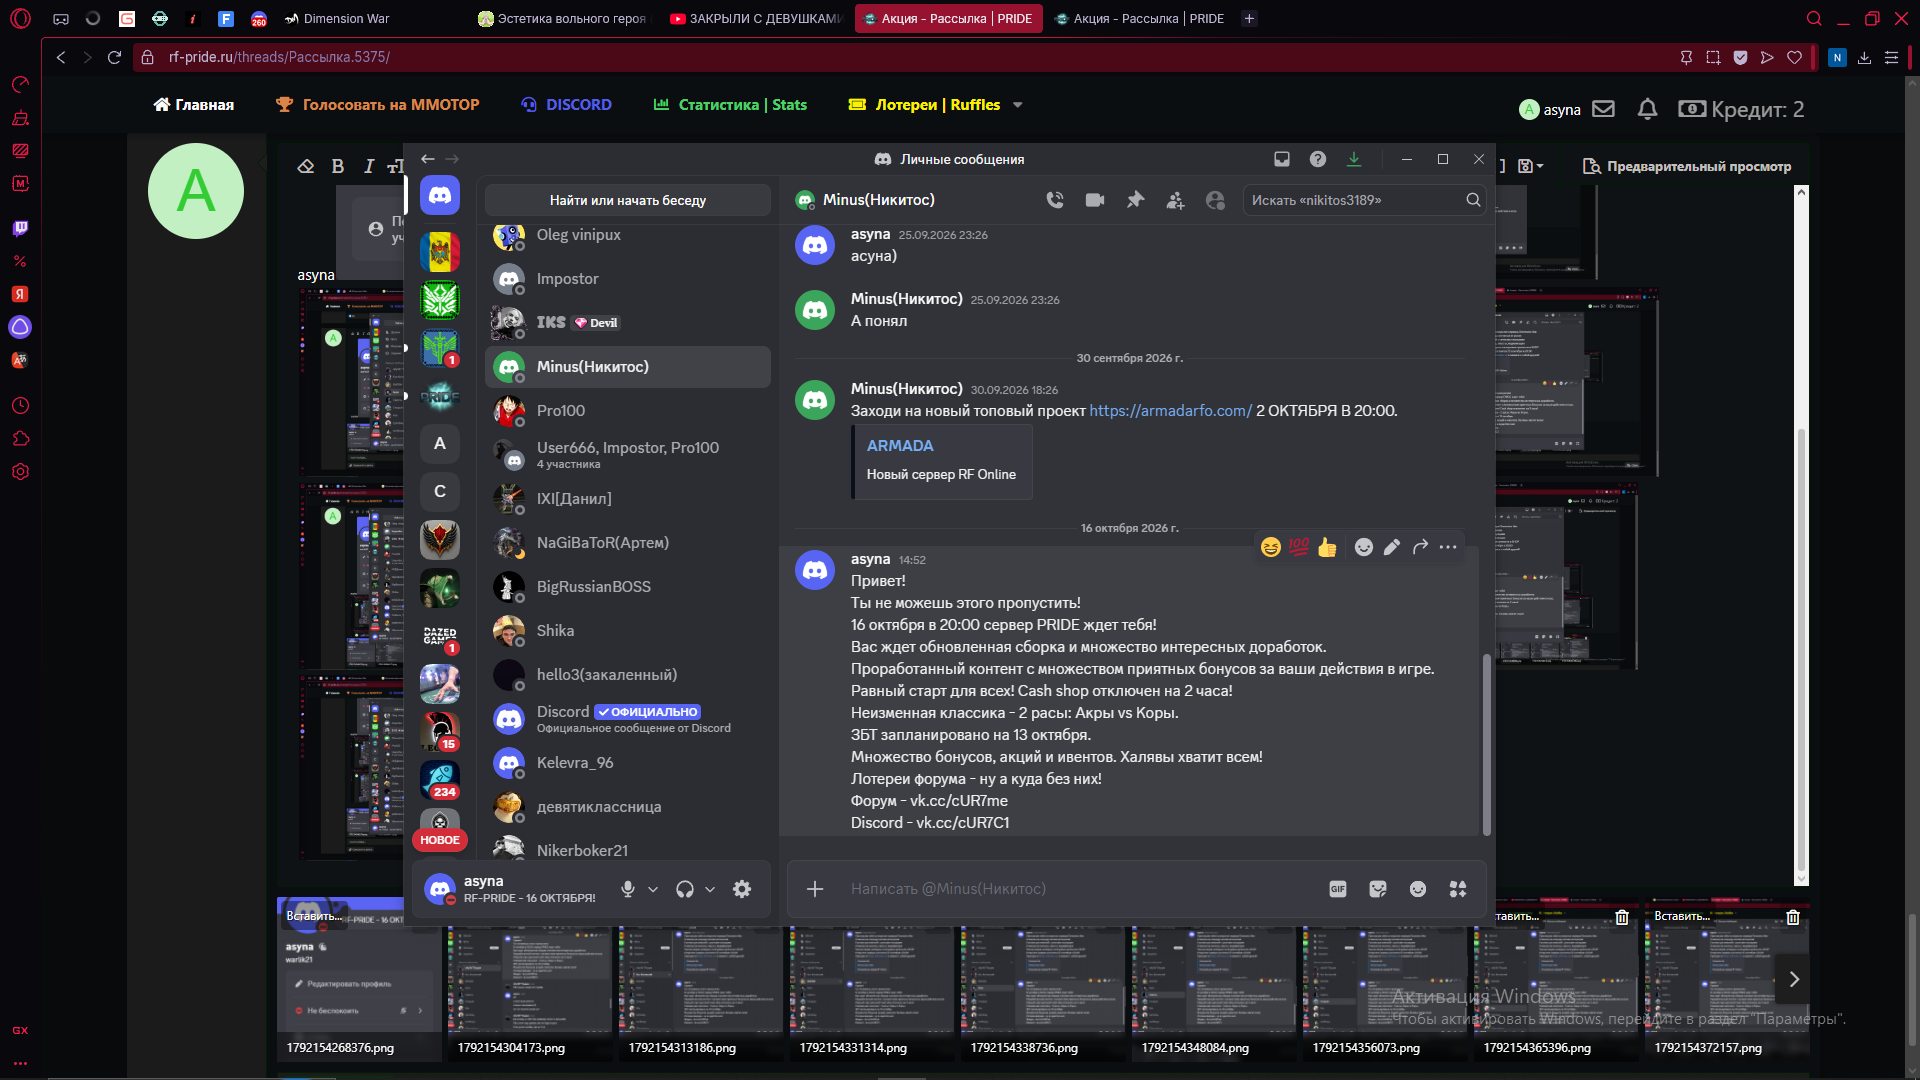Screen dimensions: 1920x1080
Task: Click Предварительный просмотр preview button
Action: point(1687,166)
